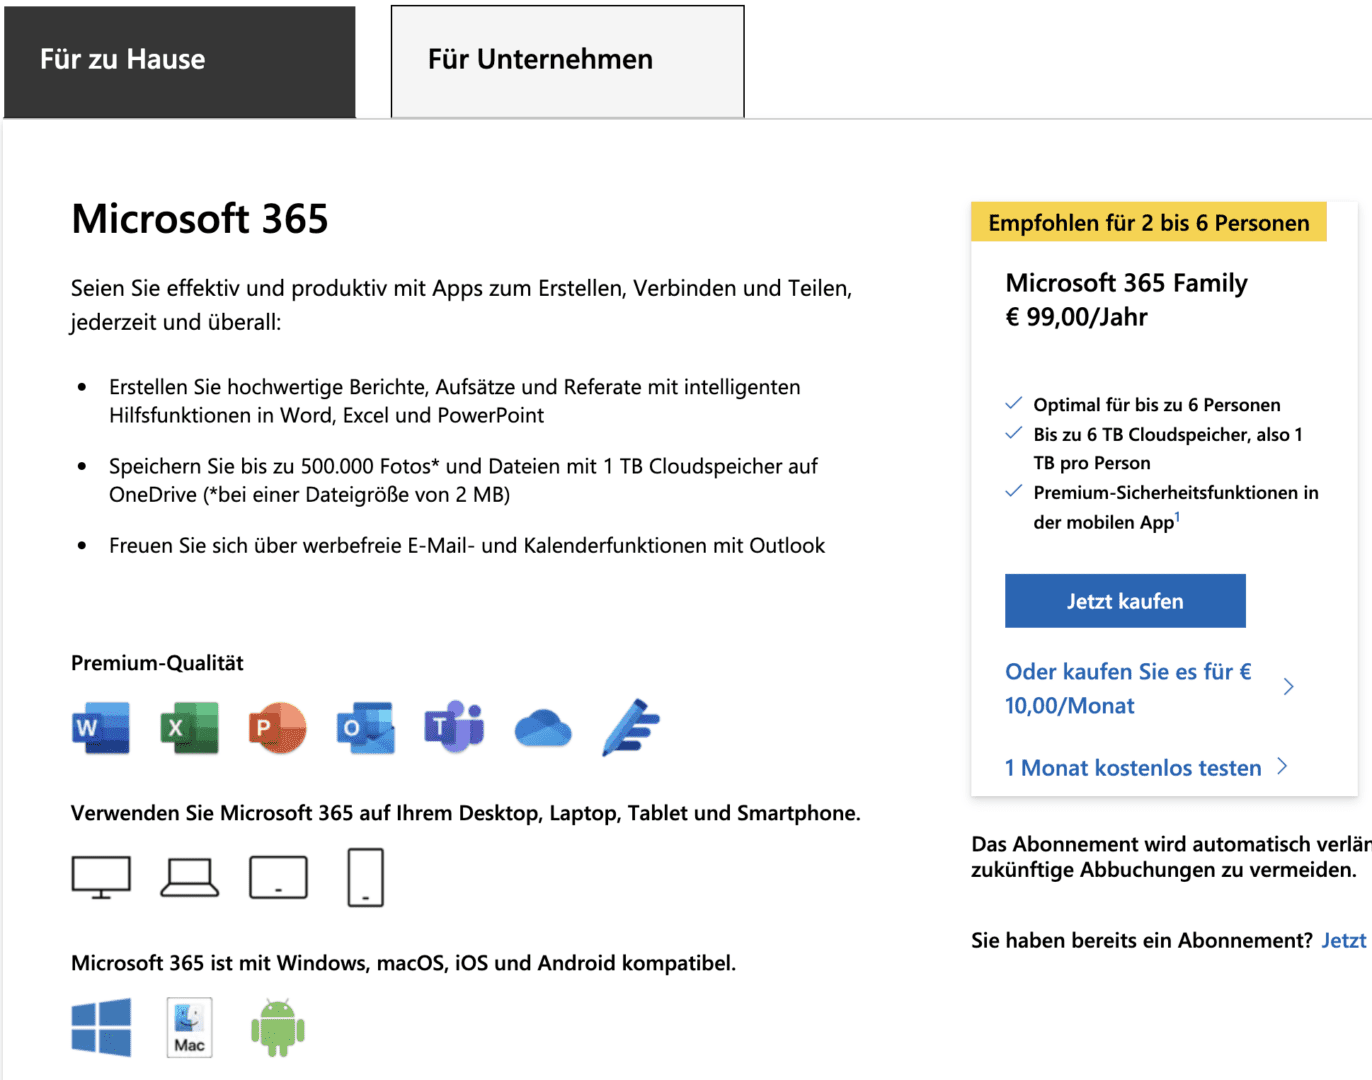Click the Outlook app icon
This screenshot has width=1372, height=1080.
pos(365,728)
